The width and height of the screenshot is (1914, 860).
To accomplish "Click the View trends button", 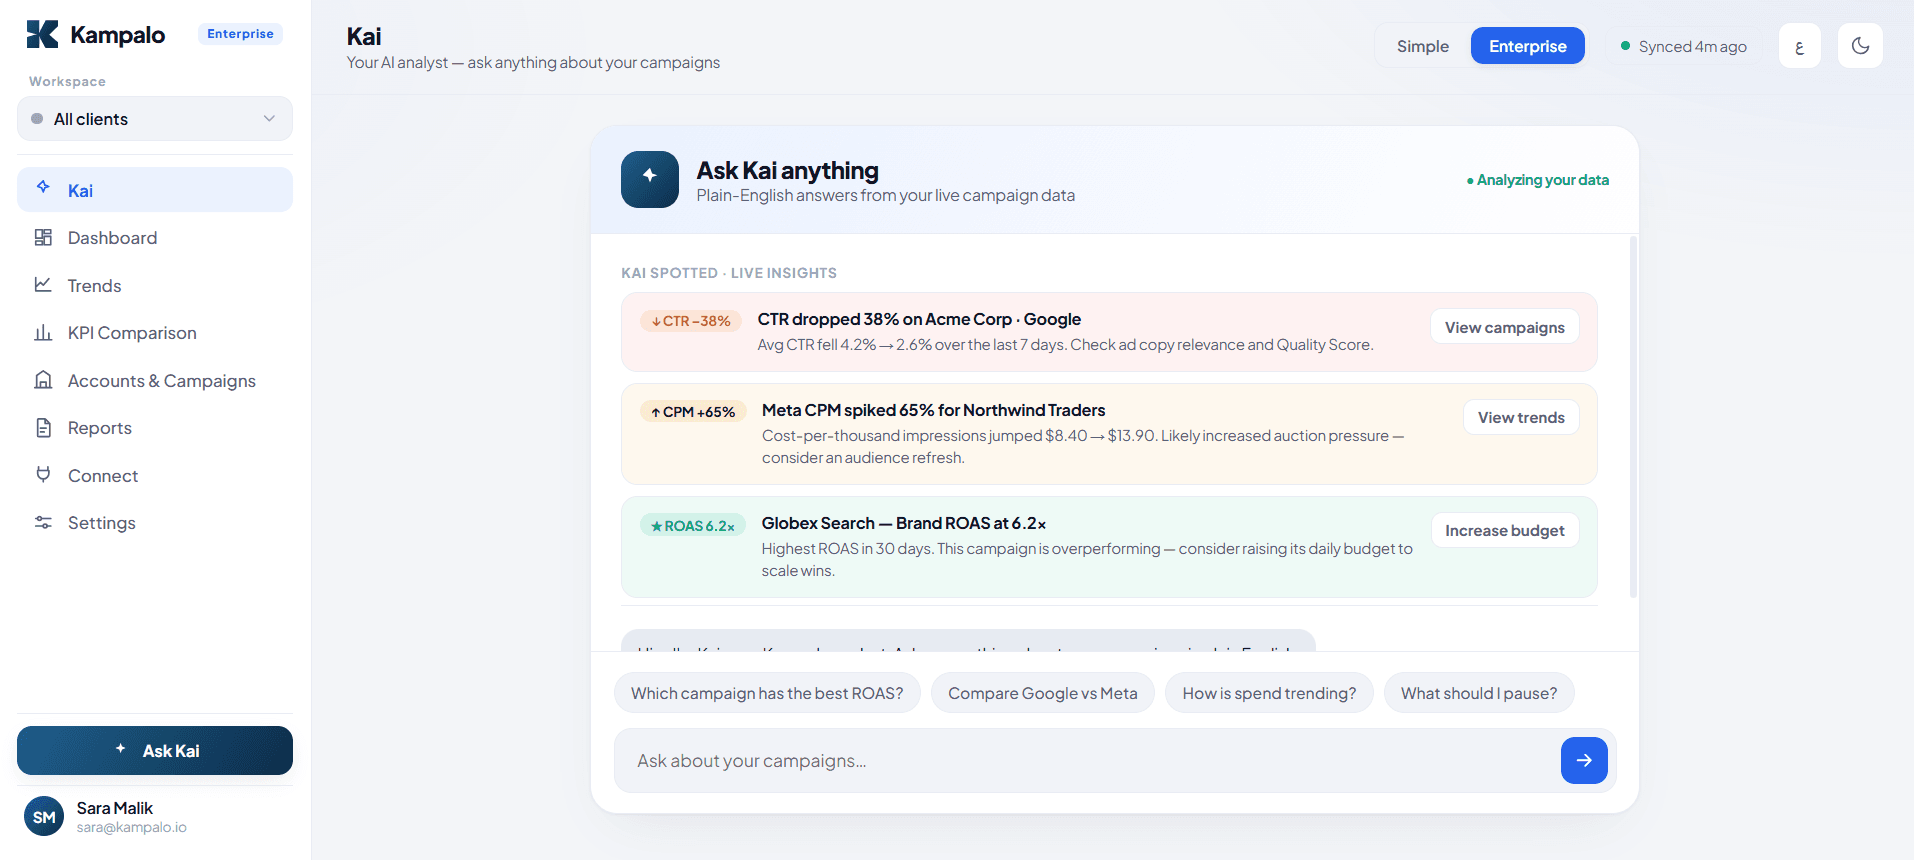I will [x=1521, y=417].
